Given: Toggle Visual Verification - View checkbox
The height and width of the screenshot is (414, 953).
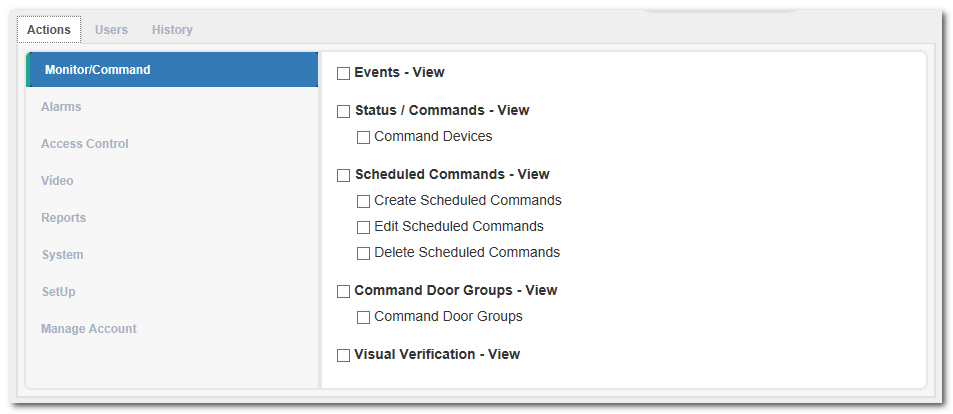Looking at the screenshot, I should 343,355.
